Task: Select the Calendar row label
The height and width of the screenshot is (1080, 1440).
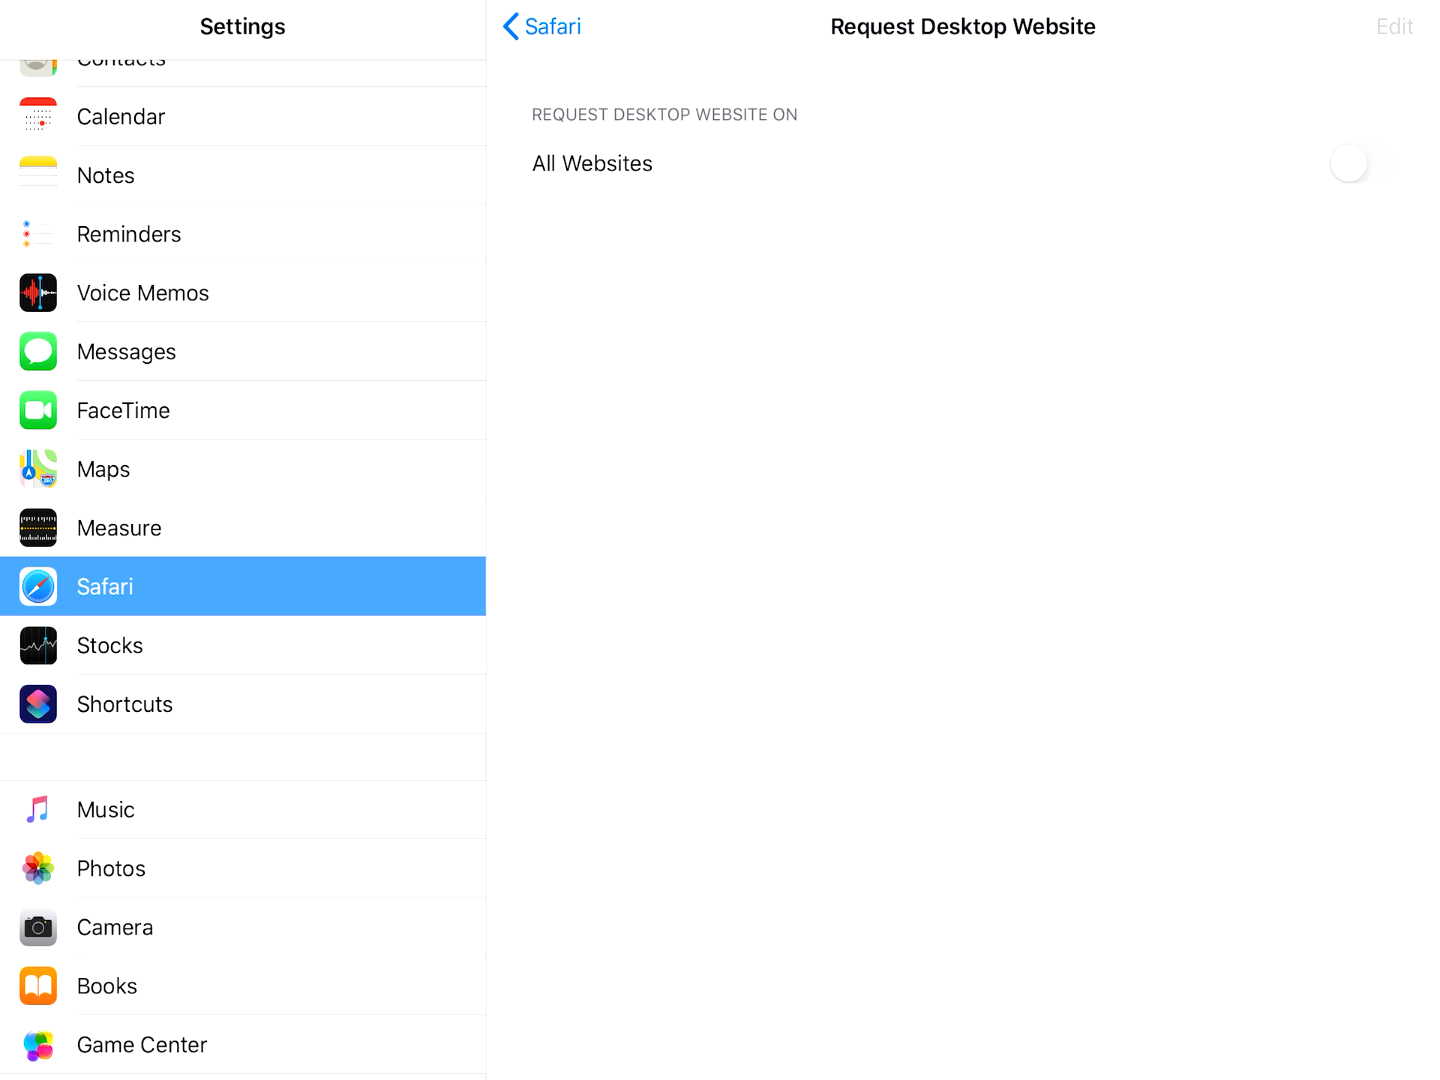Action: (121, 117)
